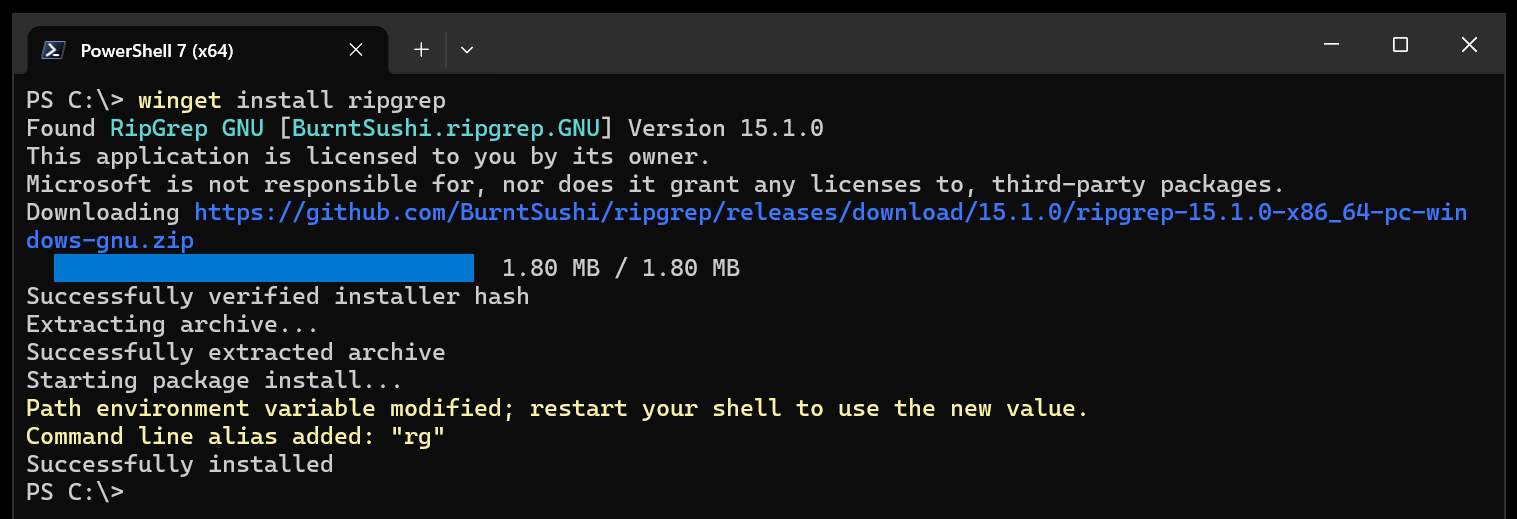The image size is (1517, 519).
Task: Click the PowerShell icon in the tab
Action: pyautogui.click(x=54, y=50)
